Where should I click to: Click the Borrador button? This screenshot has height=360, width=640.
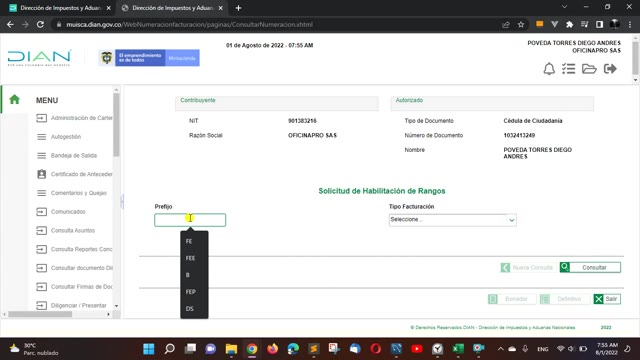[512, 299]
